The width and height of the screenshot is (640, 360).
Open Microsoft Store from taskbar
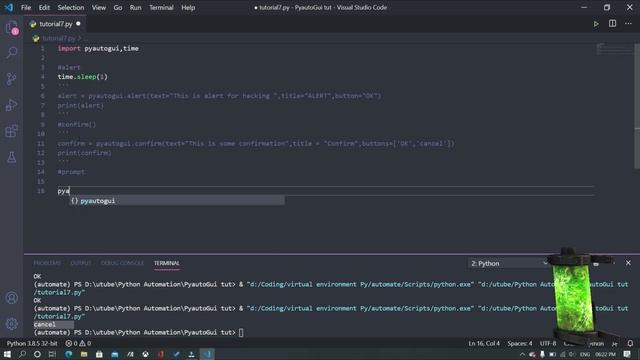[99, 354]
